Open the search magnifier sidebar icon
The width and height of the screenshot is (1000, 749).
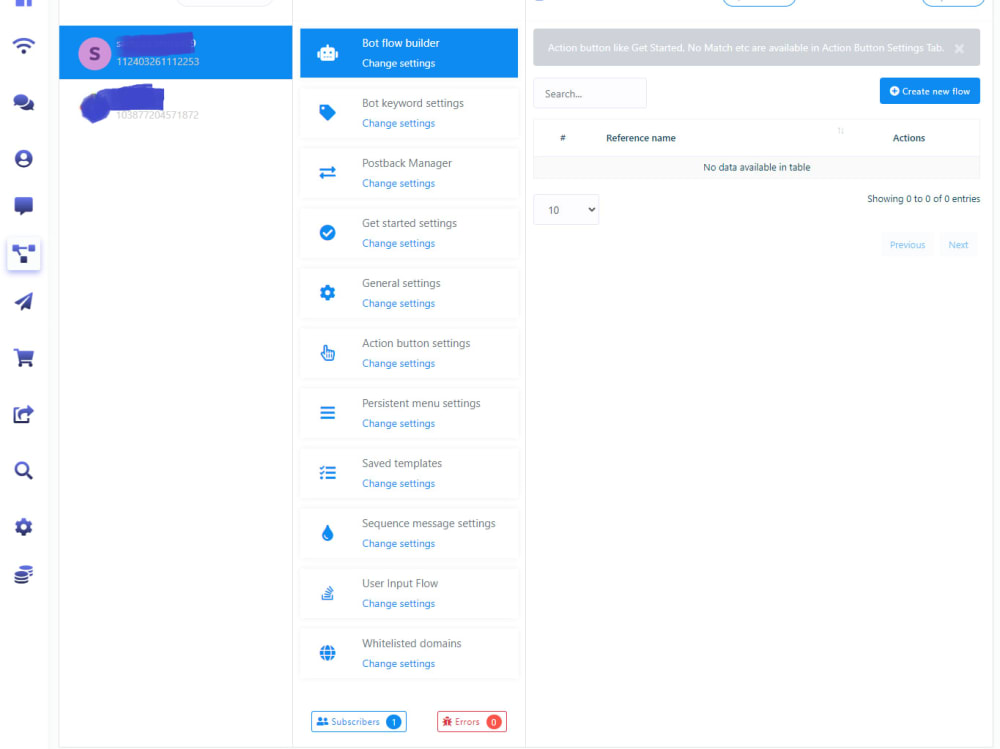click(24, 470)
